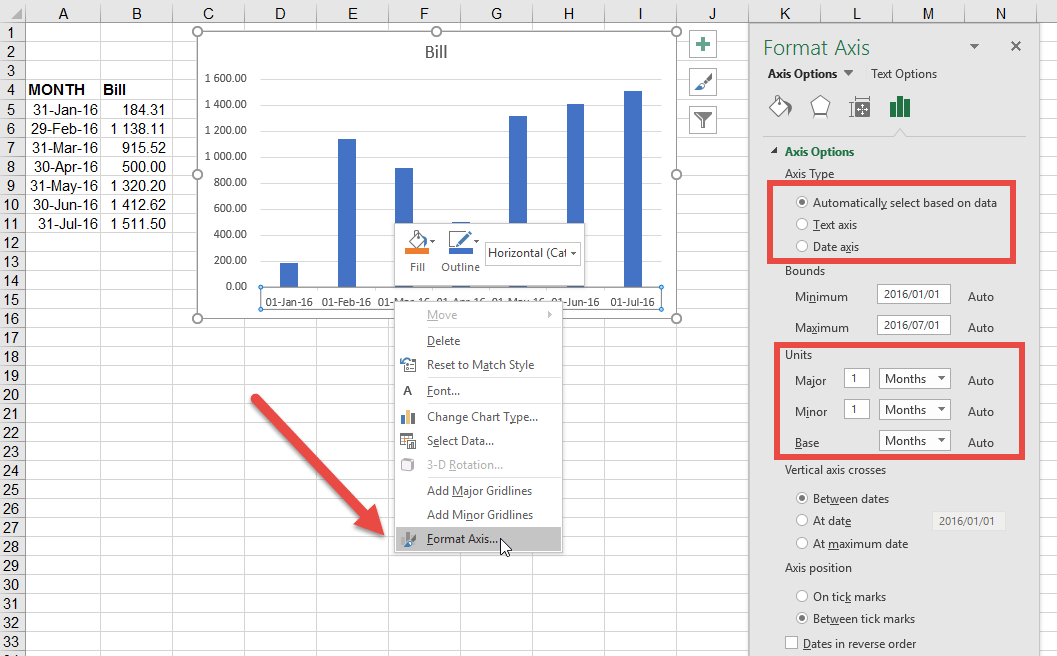Open the Size & Properties icon
The height and width of the screenshot is (656, 1057).
point(859,106)
